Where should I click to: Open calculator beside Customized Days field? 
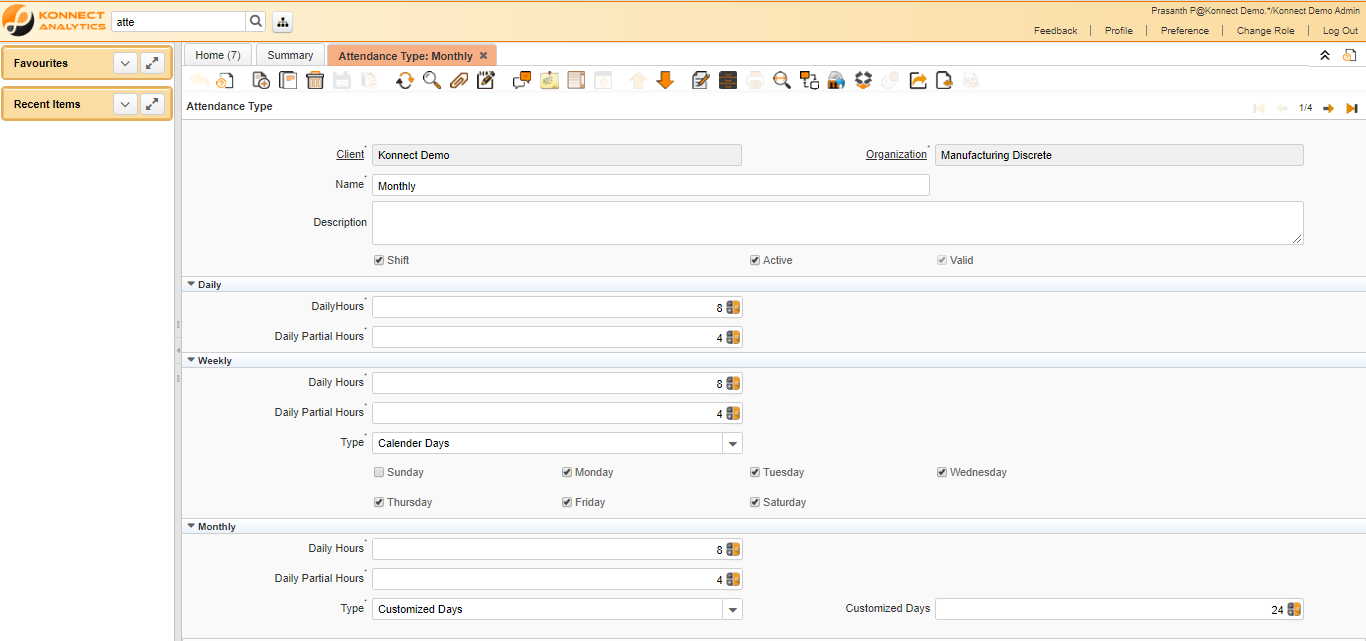click(1294, 609)
